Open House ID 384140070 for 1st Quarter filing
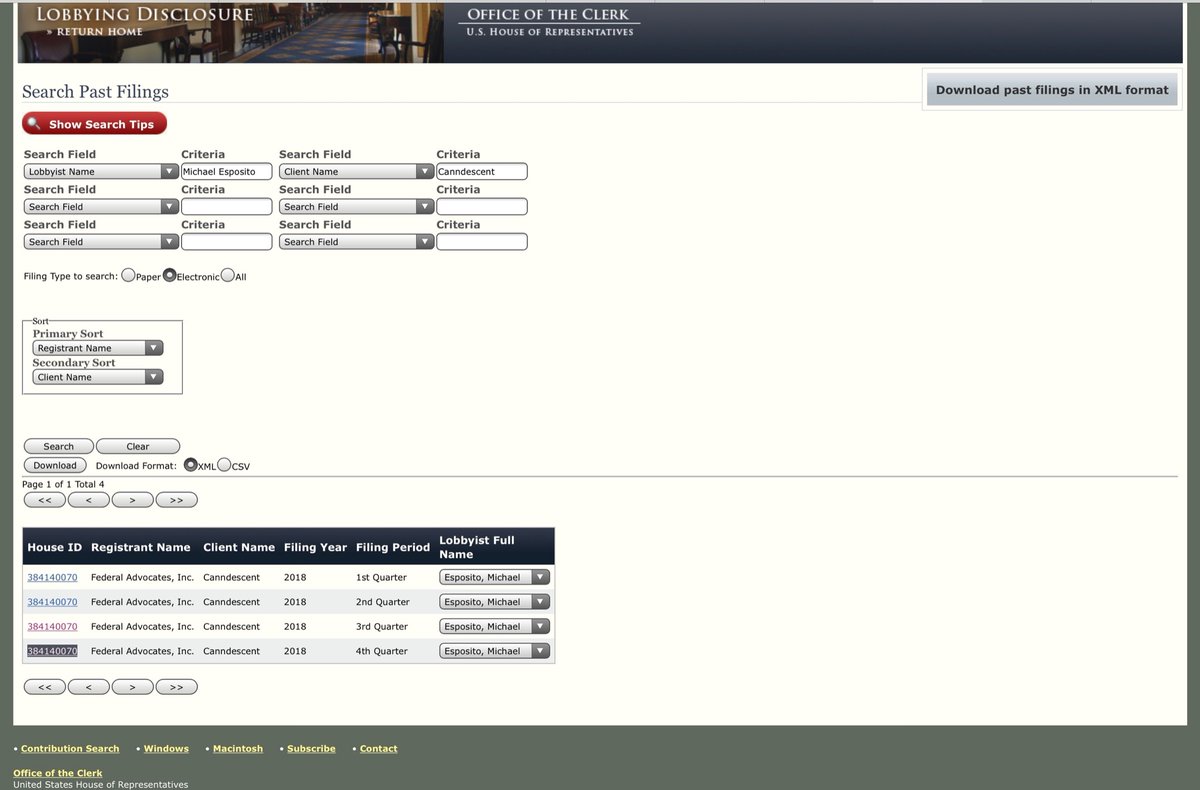The width and height of the screenshot is (1200, 790). [x=52, y=577]
